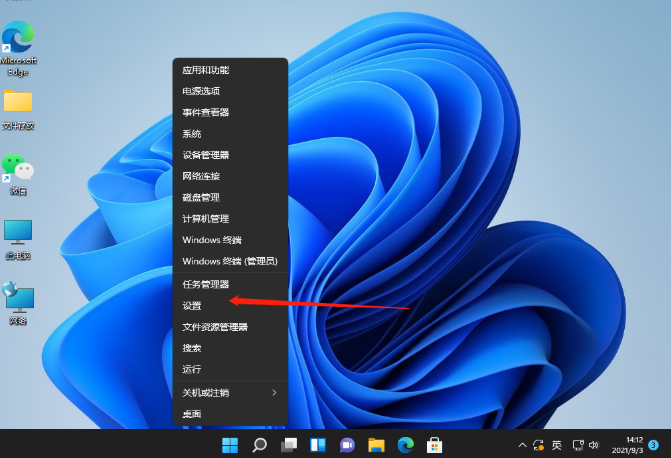Click the Windows Start button

tap(230, 444)
